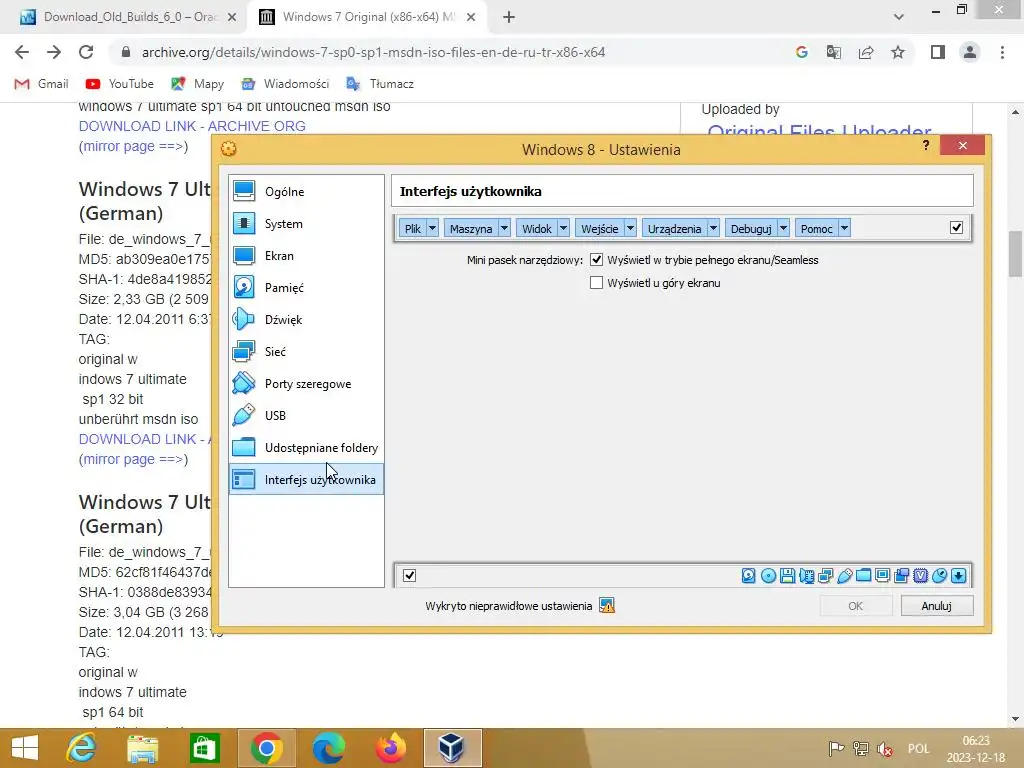Image resolution: width=1024 pixels, height=768 pixels.
Task: Open the Dźwięk audio settings category
Action: 306,319
